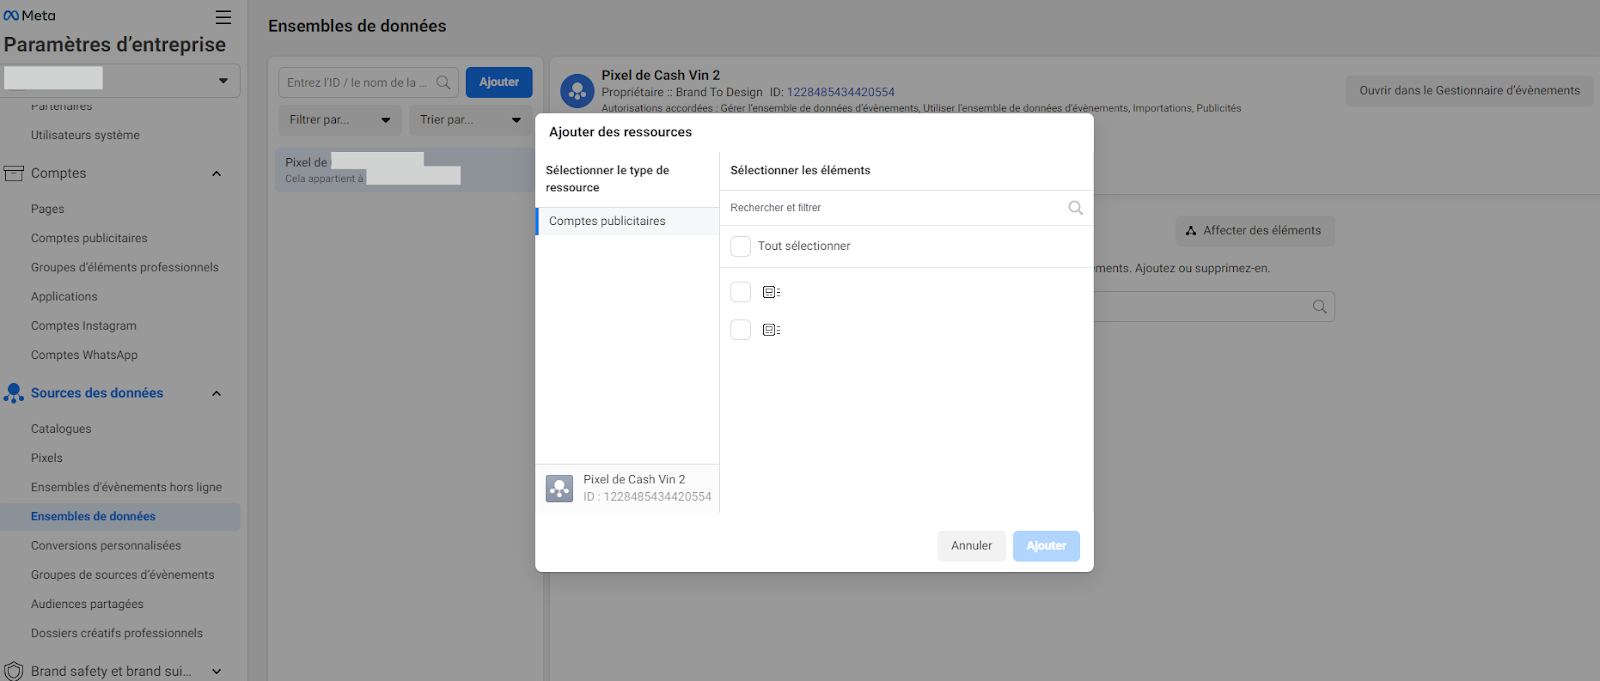Image resolution: width=1600 pixels, height=681 pixels.
Task: Click the first ad account row icon
Action: [x=771, y=292]
